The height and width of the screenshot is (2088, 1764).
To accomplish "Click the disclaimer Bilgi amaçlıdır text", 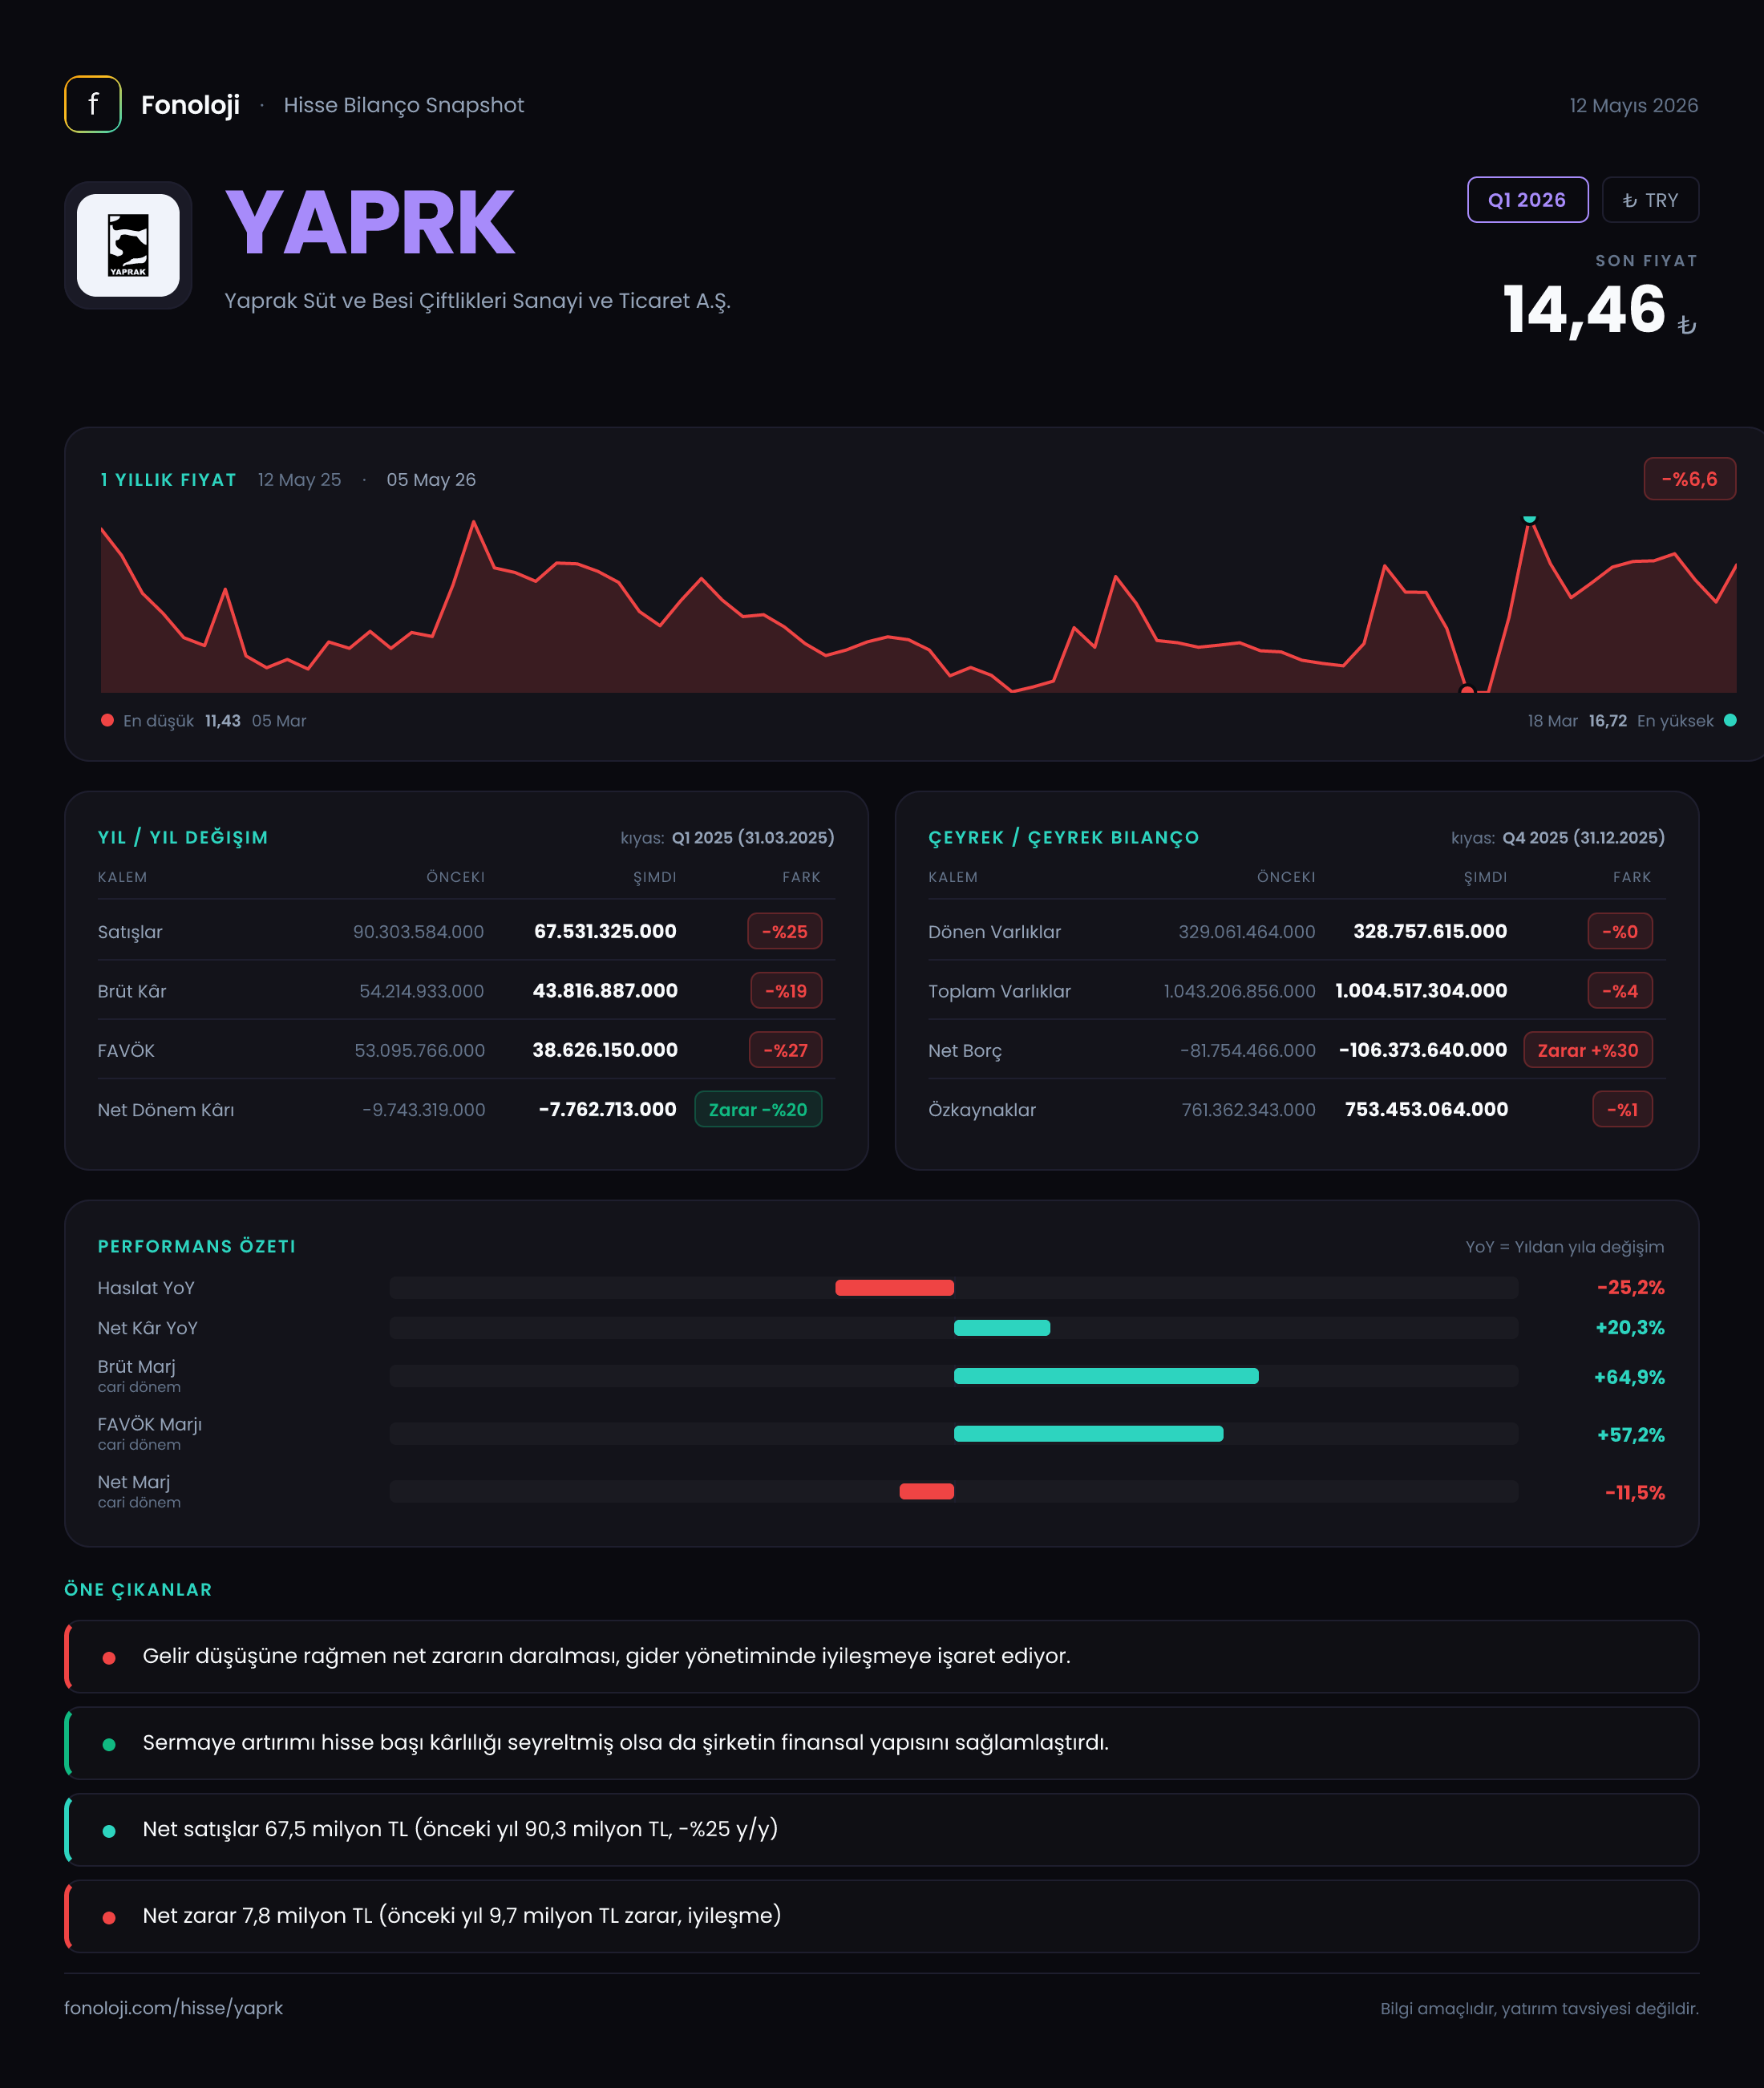I will coord(1540,2008).
